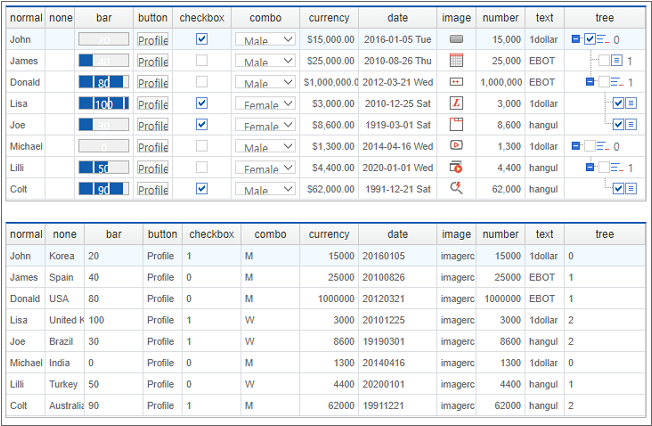Enable the checkbox in James's row
The image size is (652, 426).
(202, 61)
